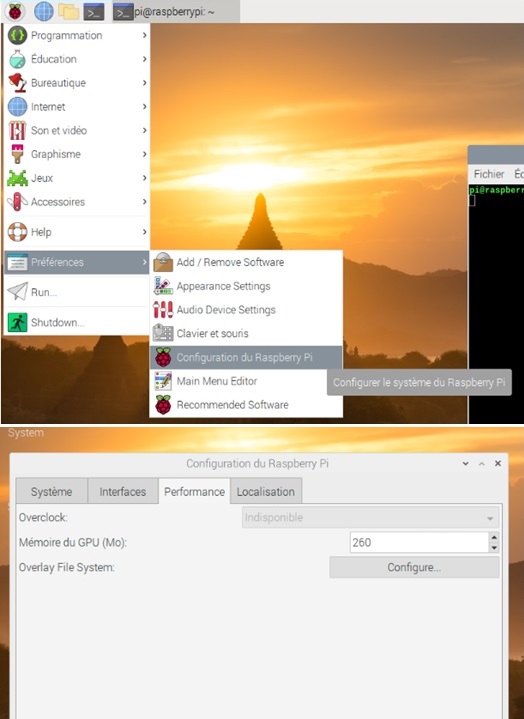
Task: Click the Main Menu Editor notepad icon
Action: coord(163,381)
